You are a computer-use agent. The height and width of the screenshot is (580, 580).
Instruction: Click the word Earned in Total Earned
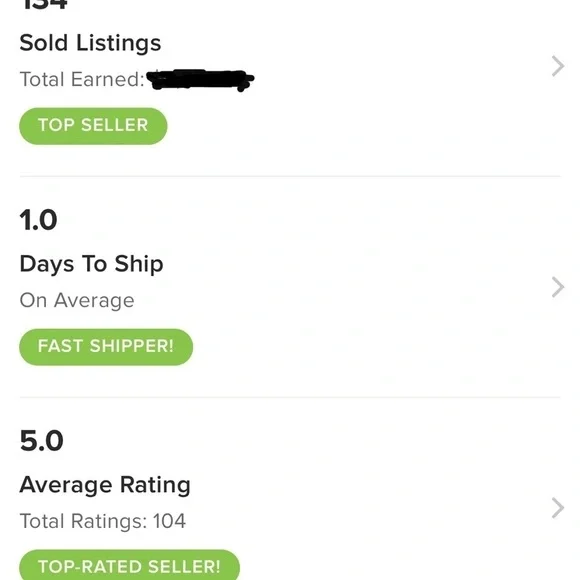(108, 79)
